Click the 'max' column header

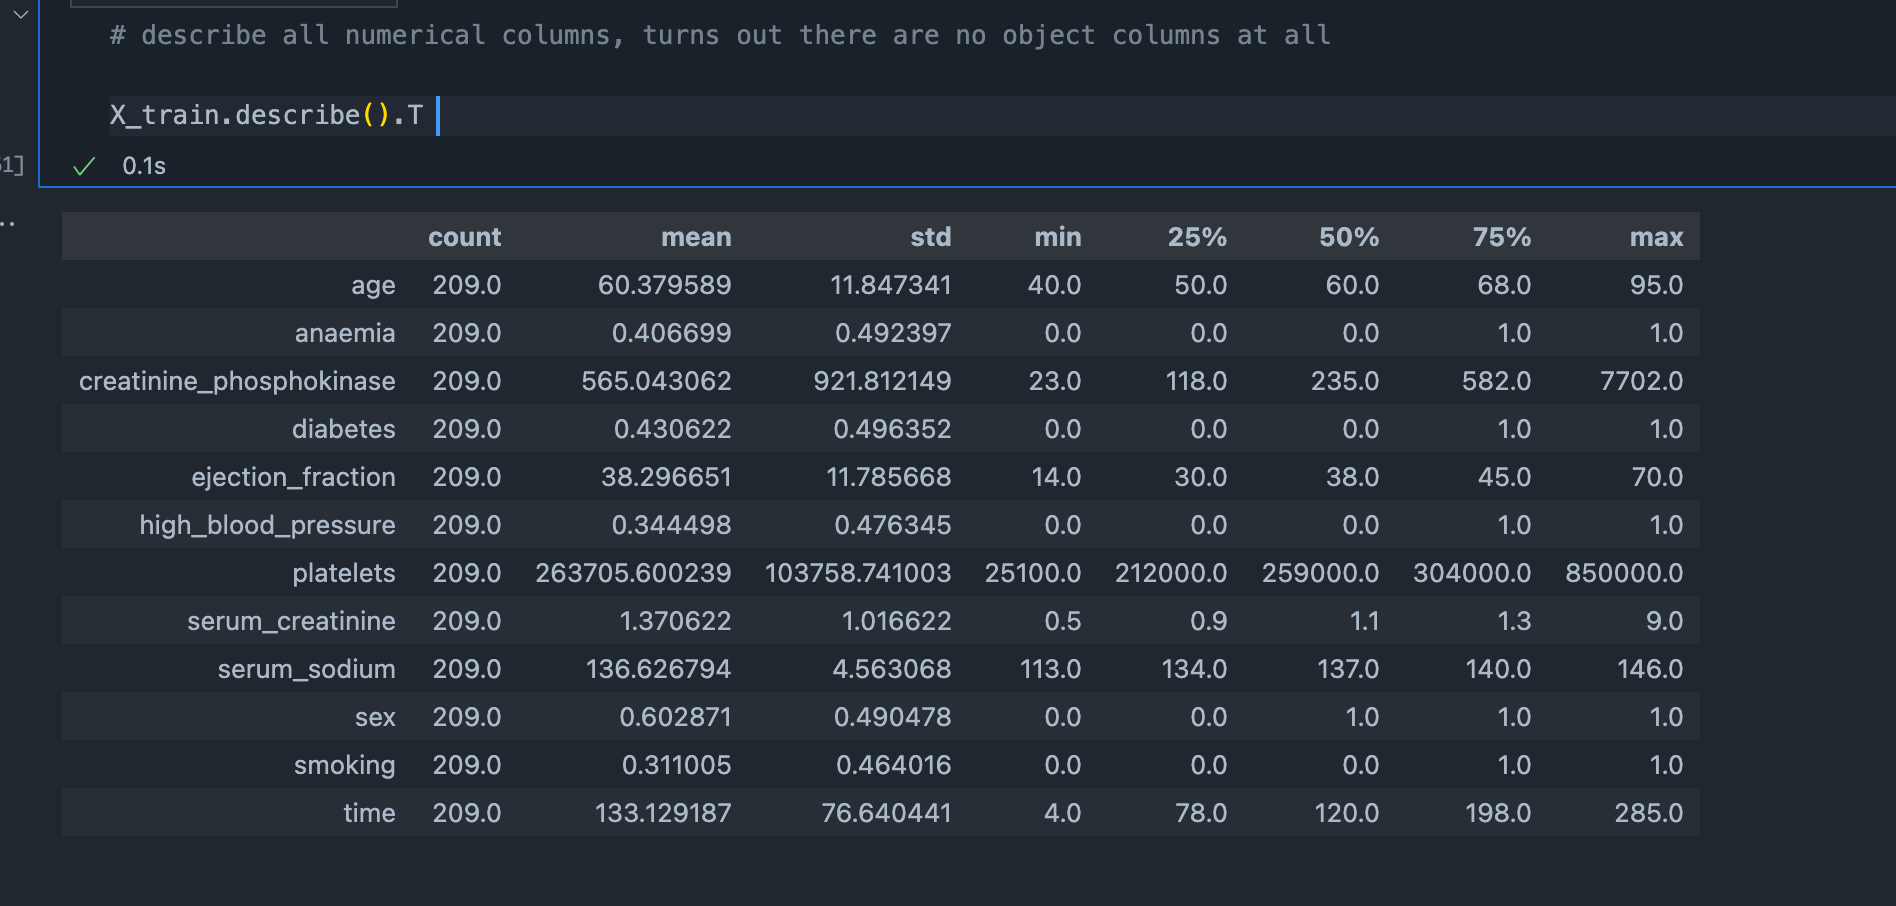point(1656,237)
